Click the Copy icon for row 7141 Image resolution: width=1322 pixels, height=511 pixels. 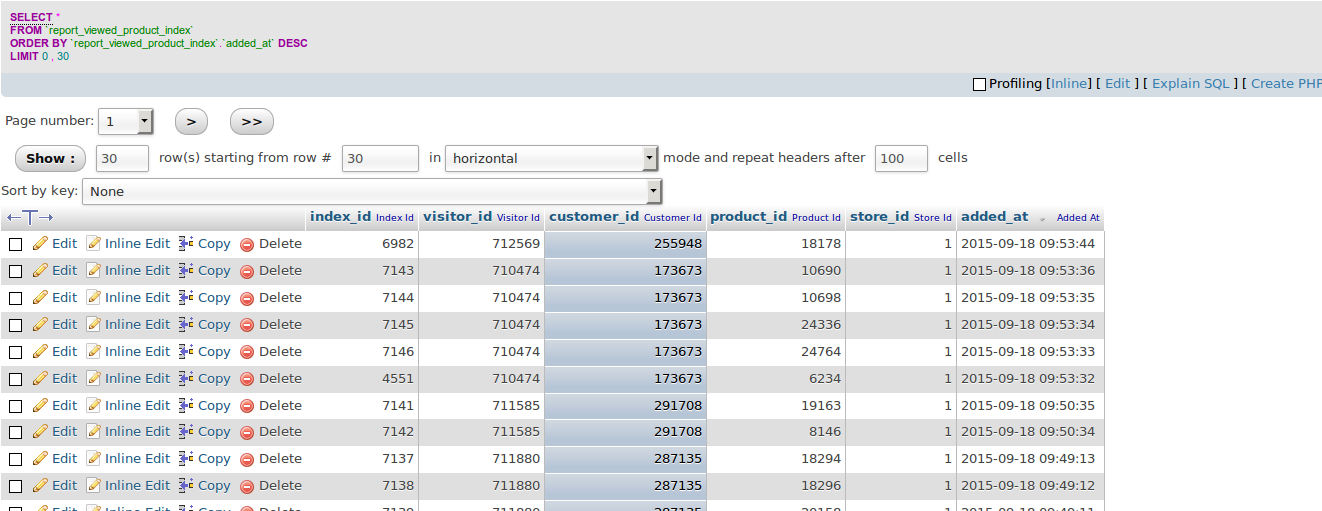186,405
